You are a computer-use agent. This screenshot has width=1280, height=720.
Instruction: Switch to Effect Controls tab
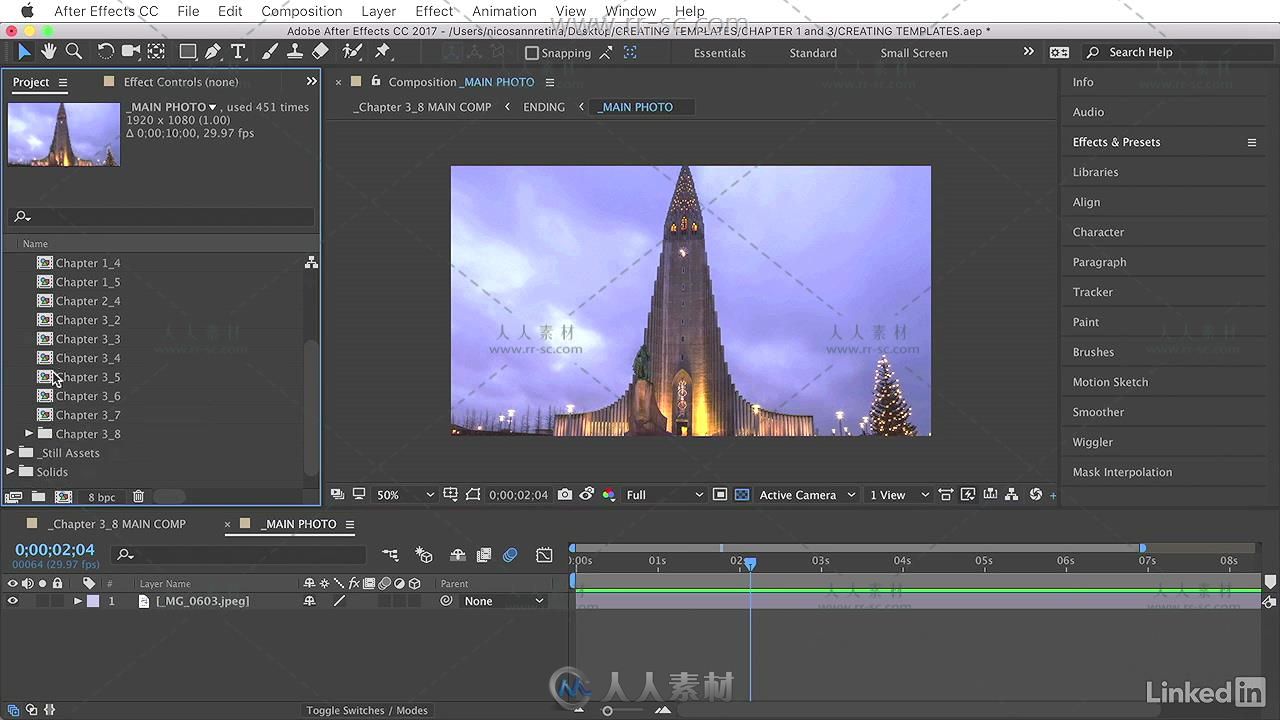coord(181,82)
